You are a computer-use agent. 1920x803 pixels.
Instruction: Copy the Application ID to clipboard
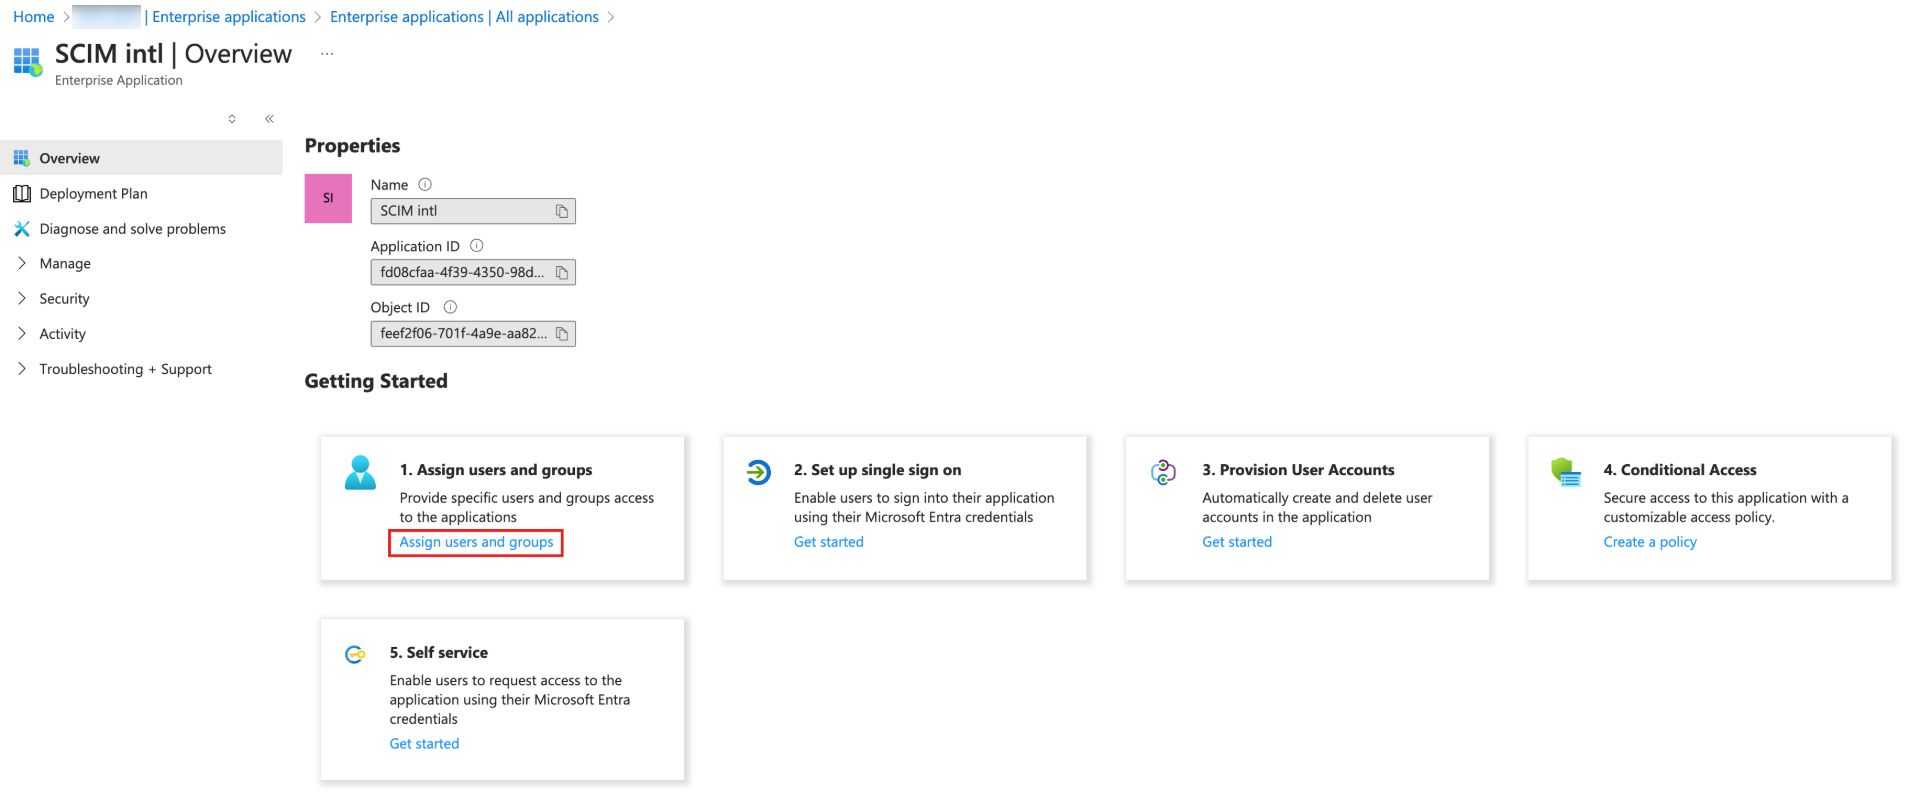pyautogui.click(x=562, y=272)
